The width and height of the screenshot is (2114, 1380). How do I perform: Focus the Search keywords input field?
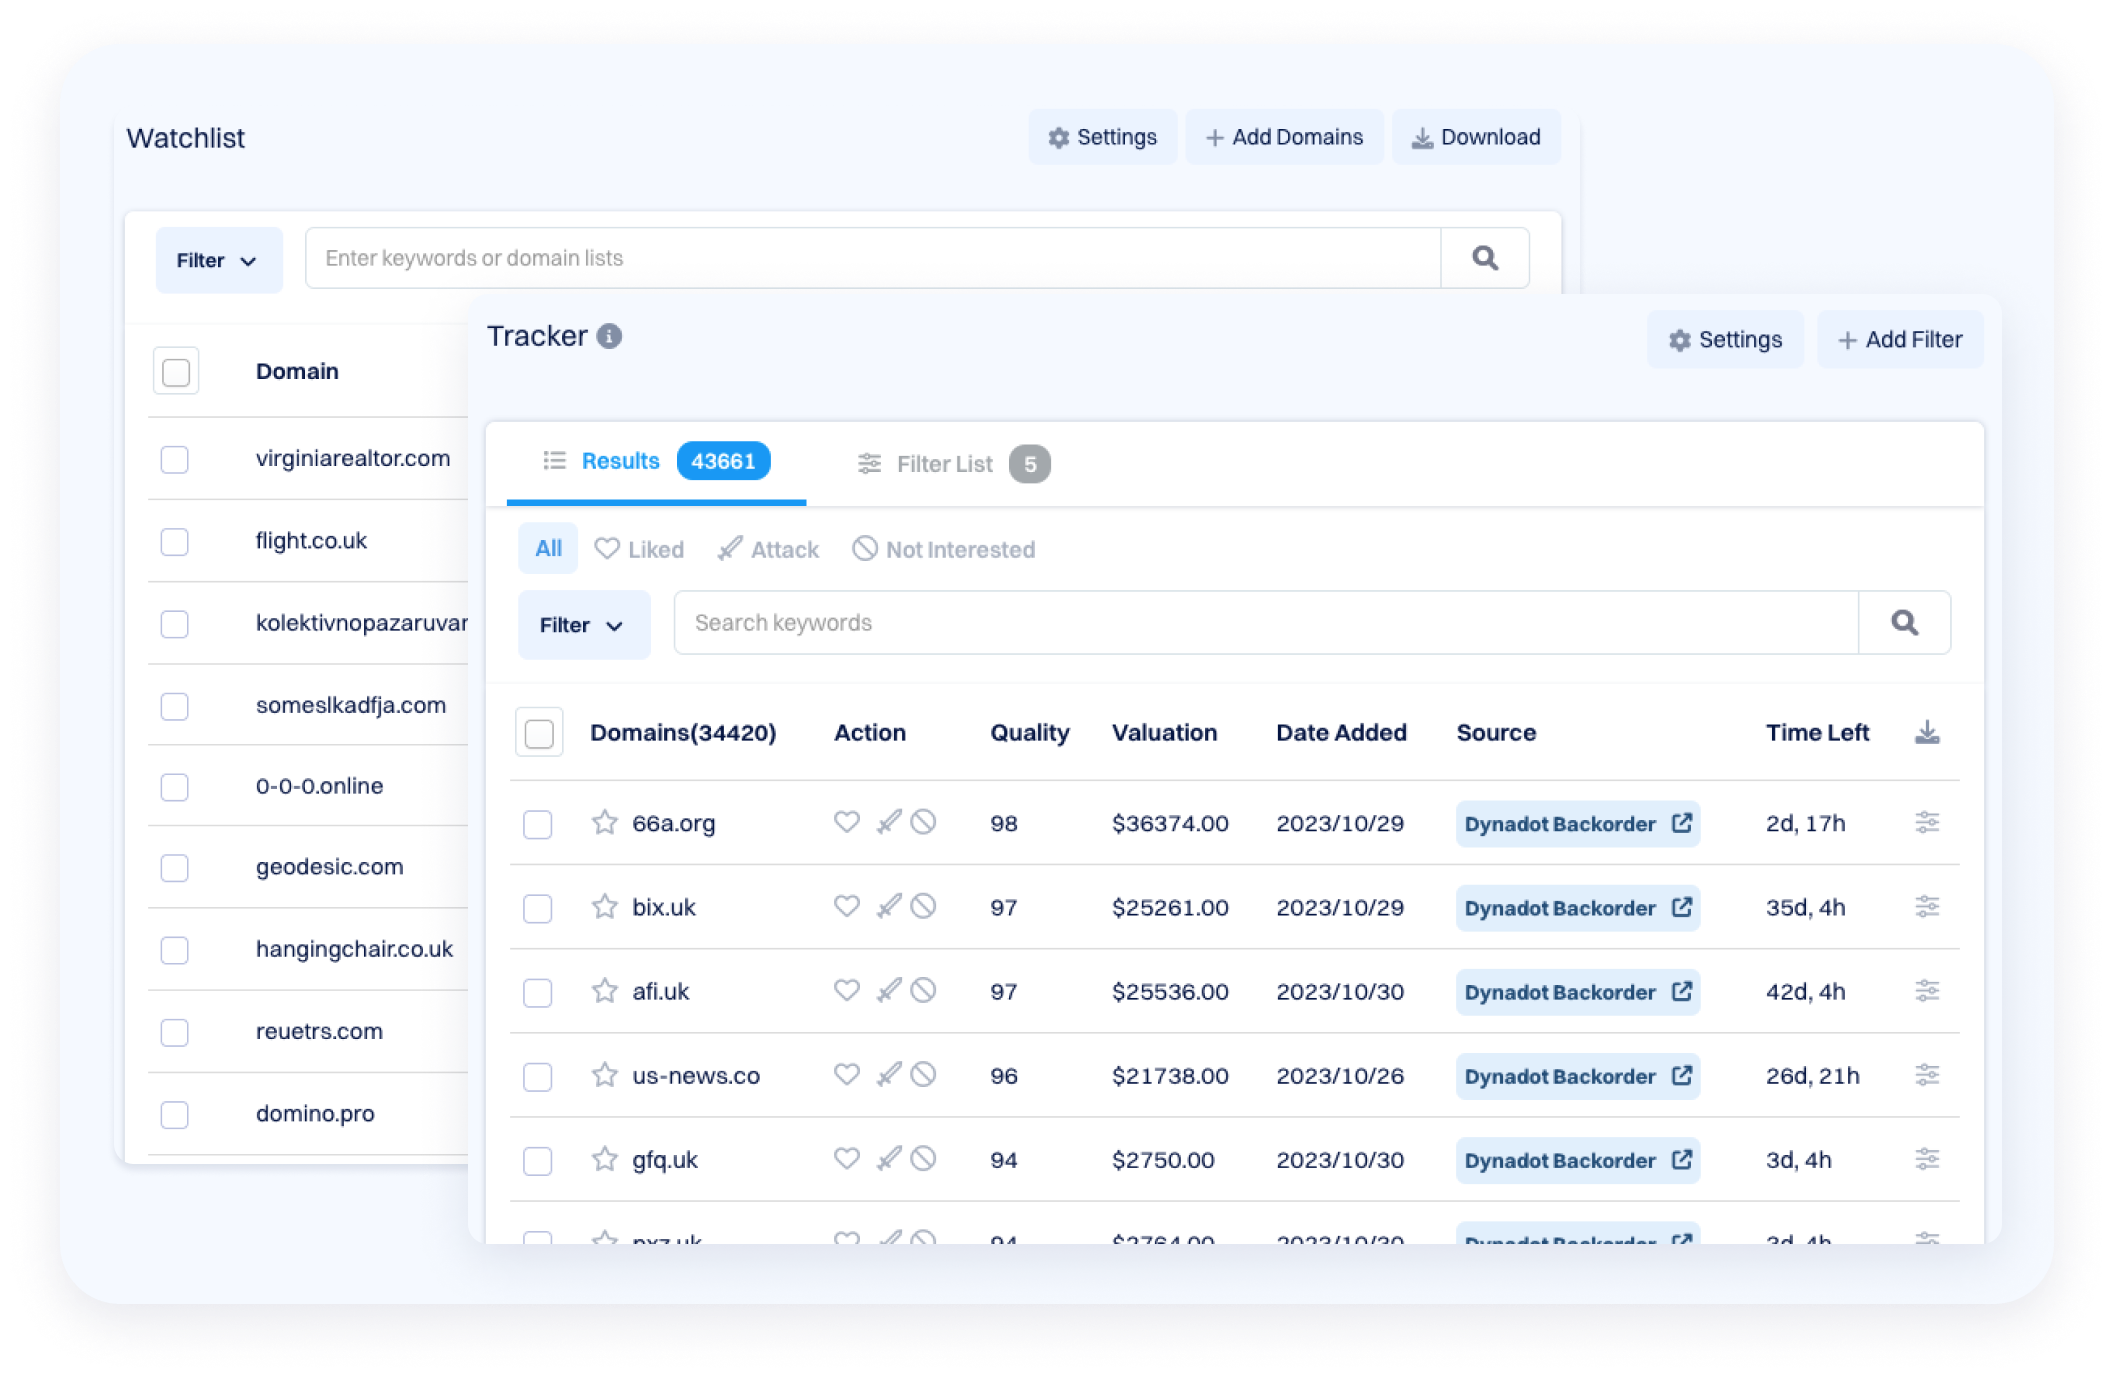point(1265,623)
